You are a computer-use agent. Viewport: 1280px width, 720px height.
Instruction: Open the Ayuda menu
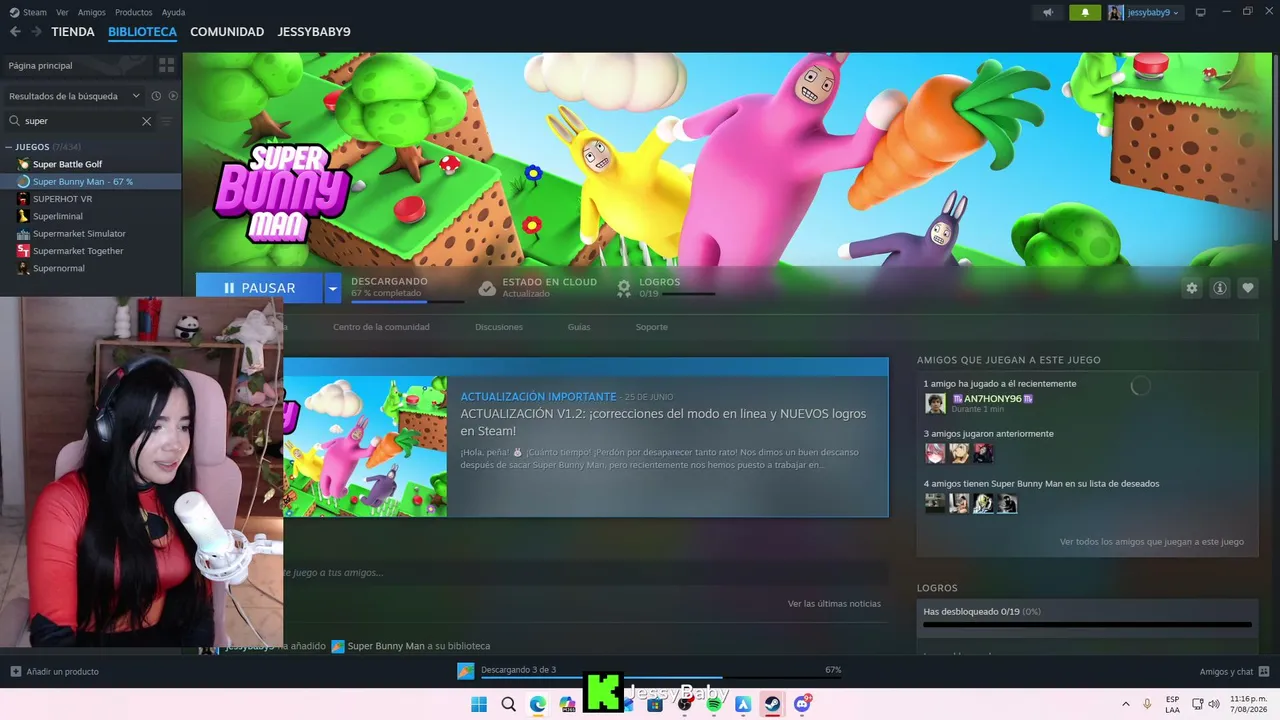coord(173,12)
